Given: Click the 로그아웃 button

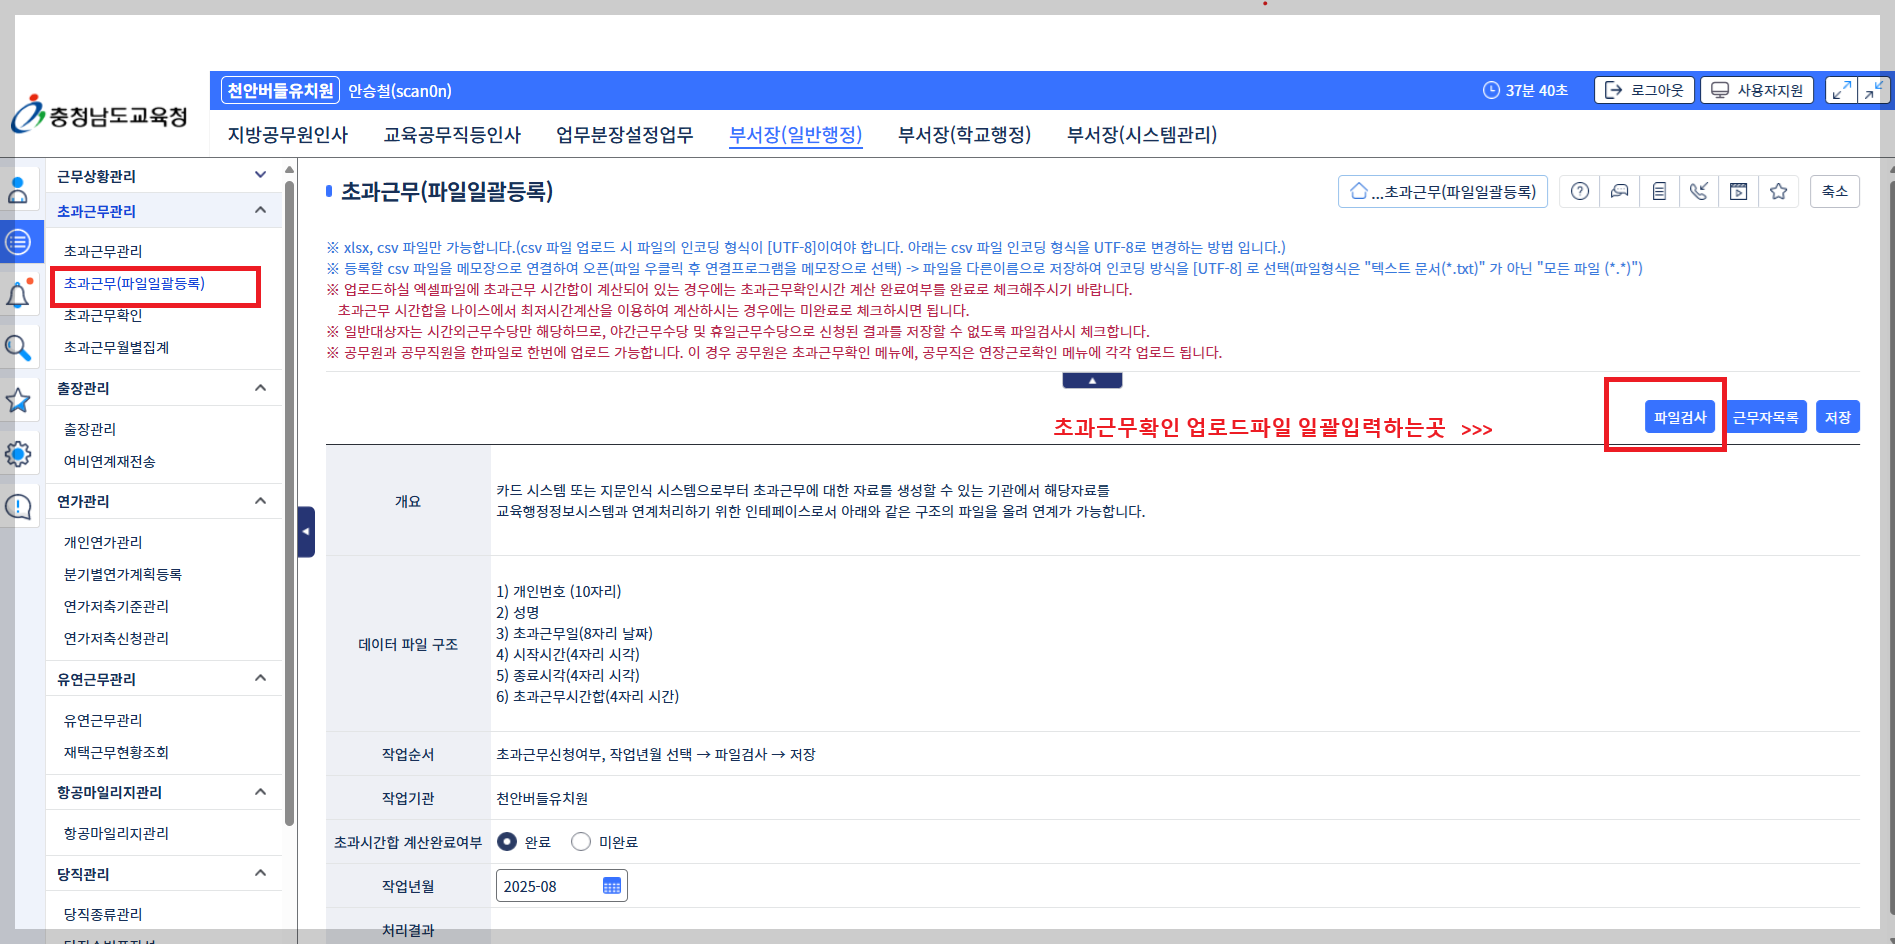Looking at the screenshot, I should (x=1645, y=90).
